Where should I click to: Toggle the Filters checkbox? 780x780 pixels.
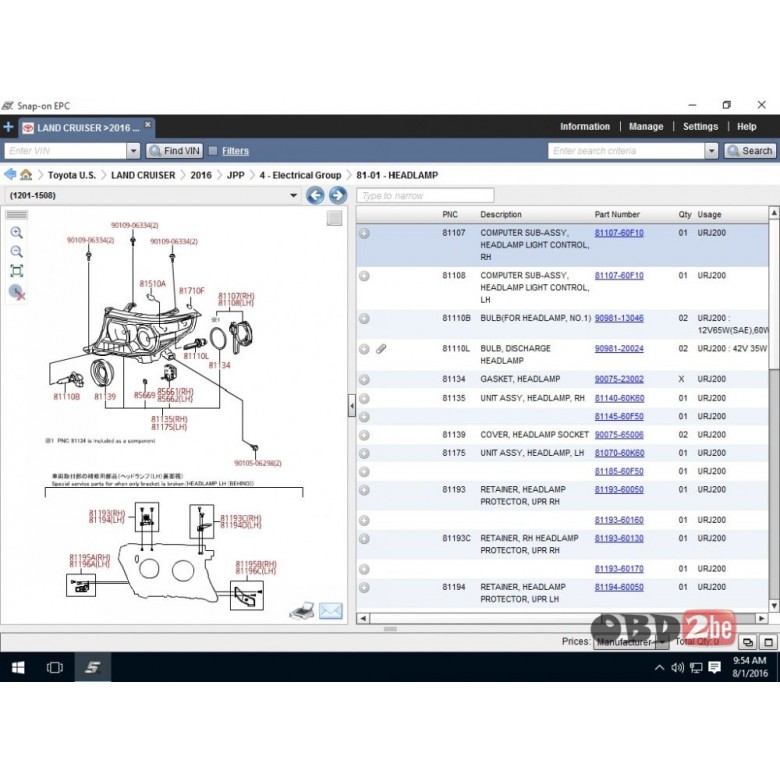213,150
